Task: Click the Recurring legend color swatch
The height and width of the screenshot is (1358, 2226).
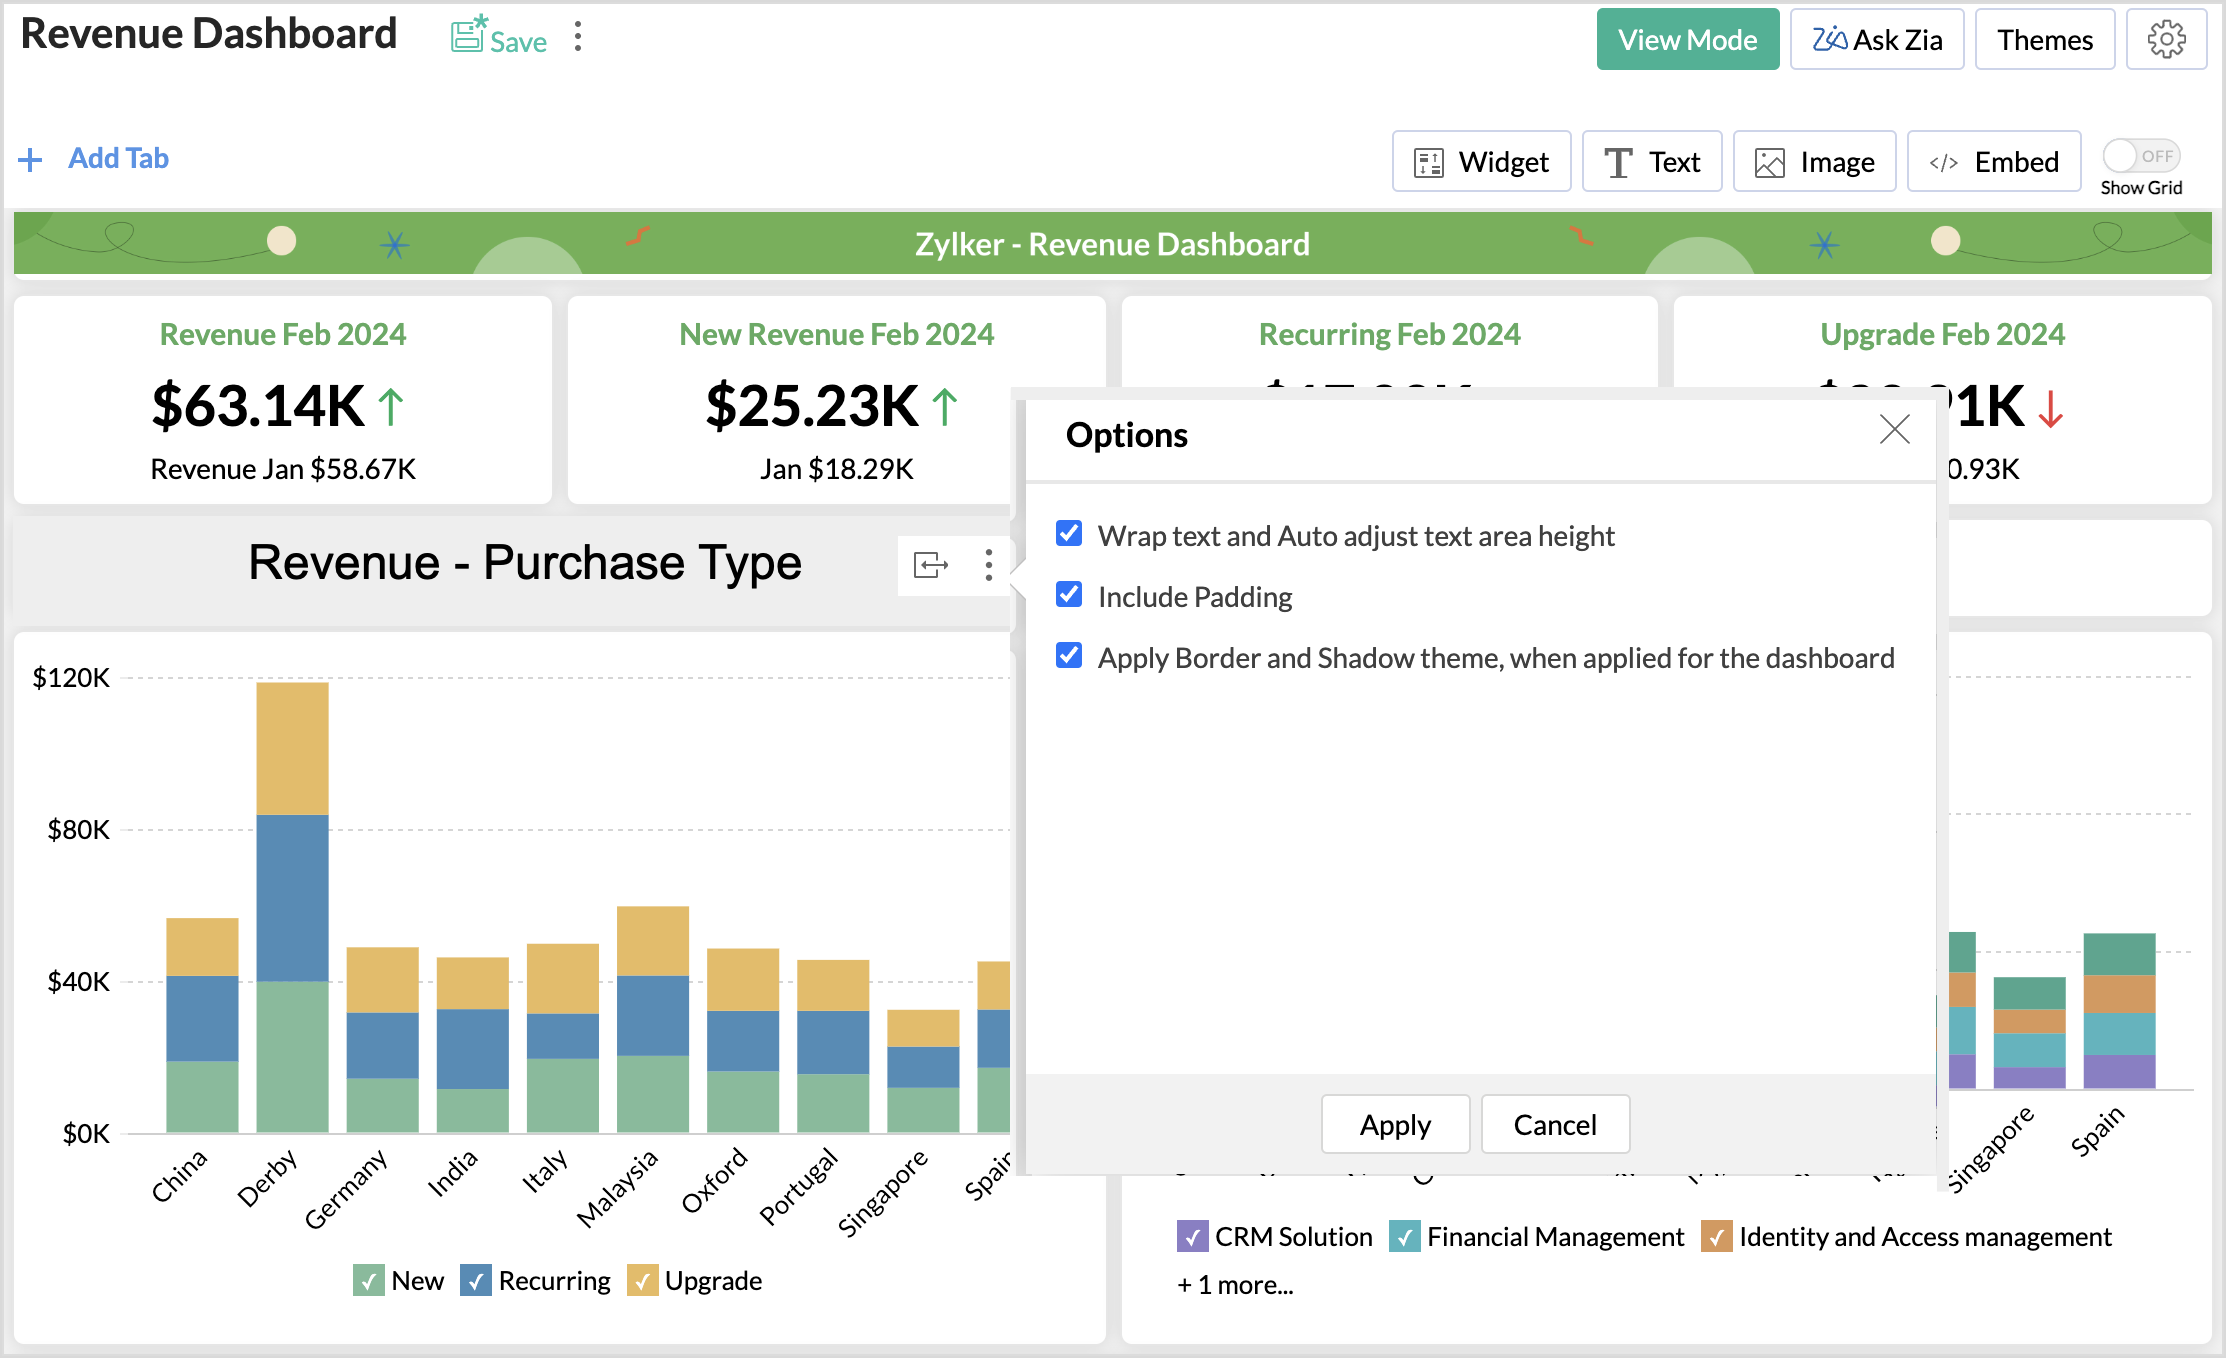Action: point(476,1280)
